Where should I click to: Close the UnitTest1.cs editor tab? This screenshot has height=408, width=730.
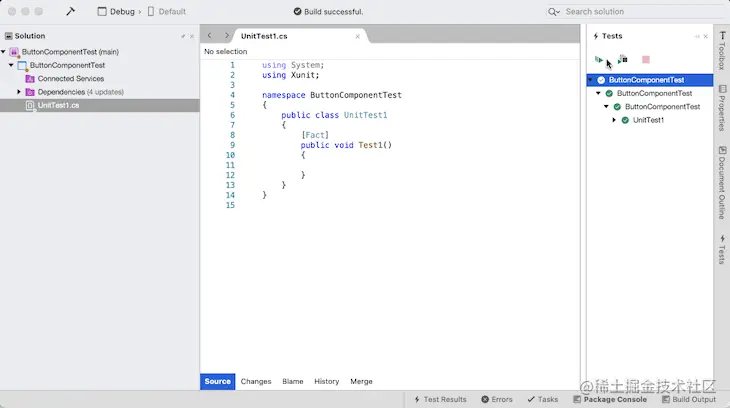coord(358,36)
